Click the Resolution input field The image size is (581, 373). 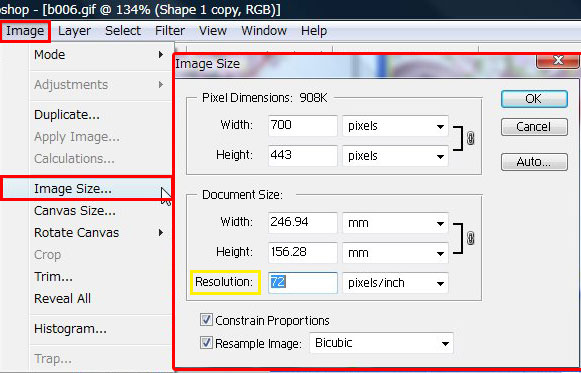(x=303, y=283)
